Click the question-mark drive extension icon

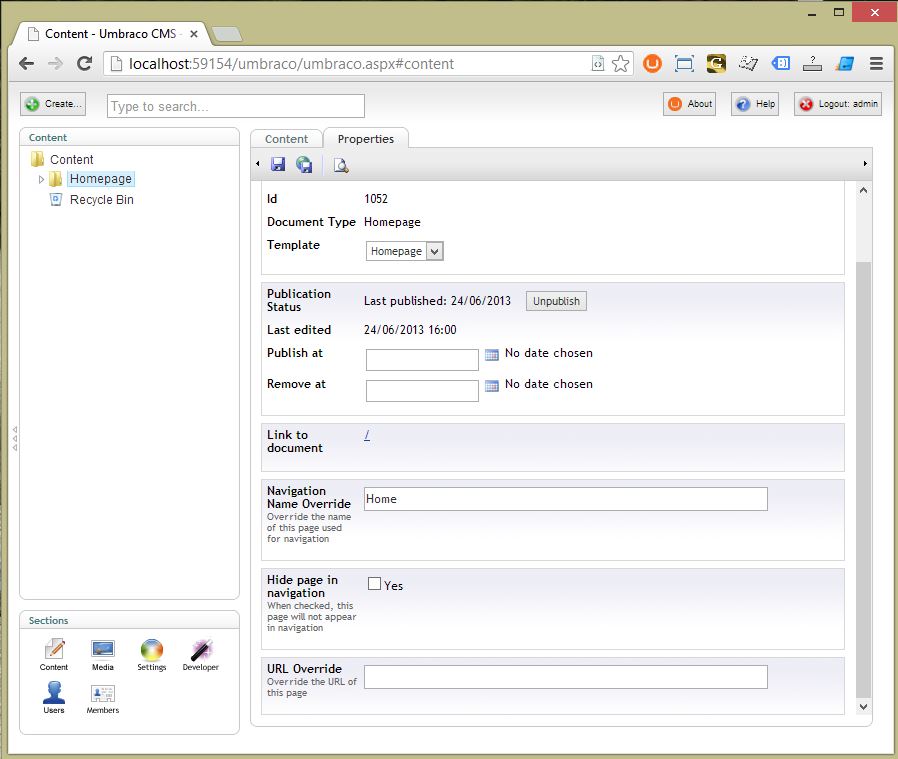[x=812, y=63]
